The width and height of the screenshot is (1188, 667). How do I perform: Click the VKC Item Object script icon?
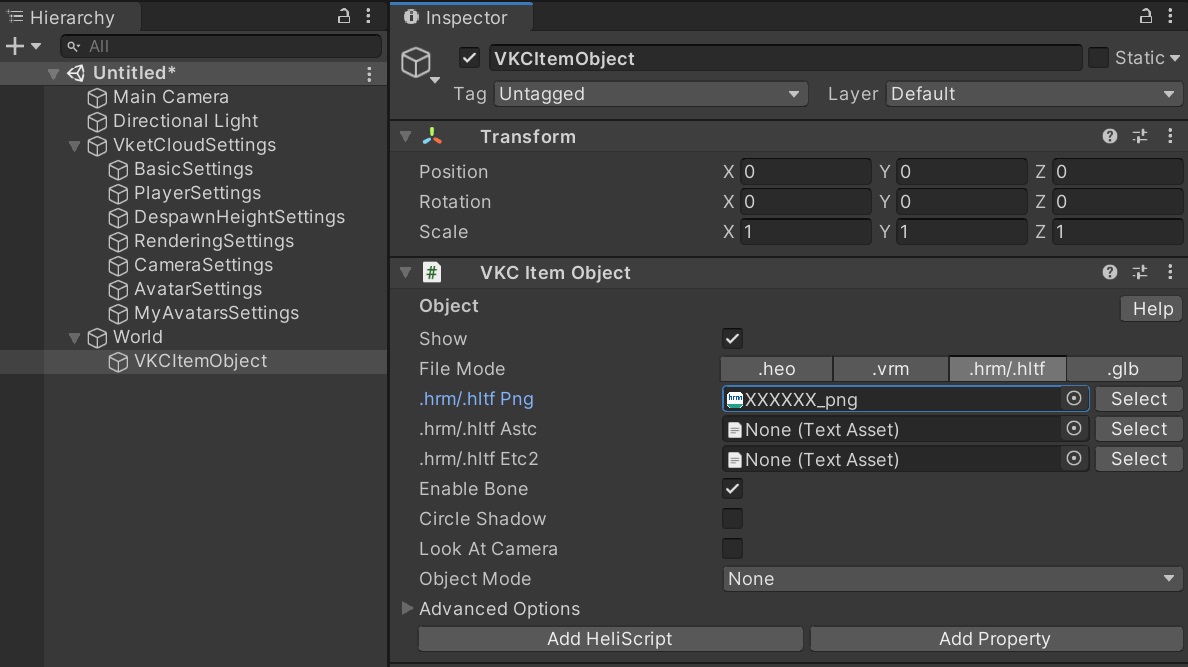[x=430, y=272]
